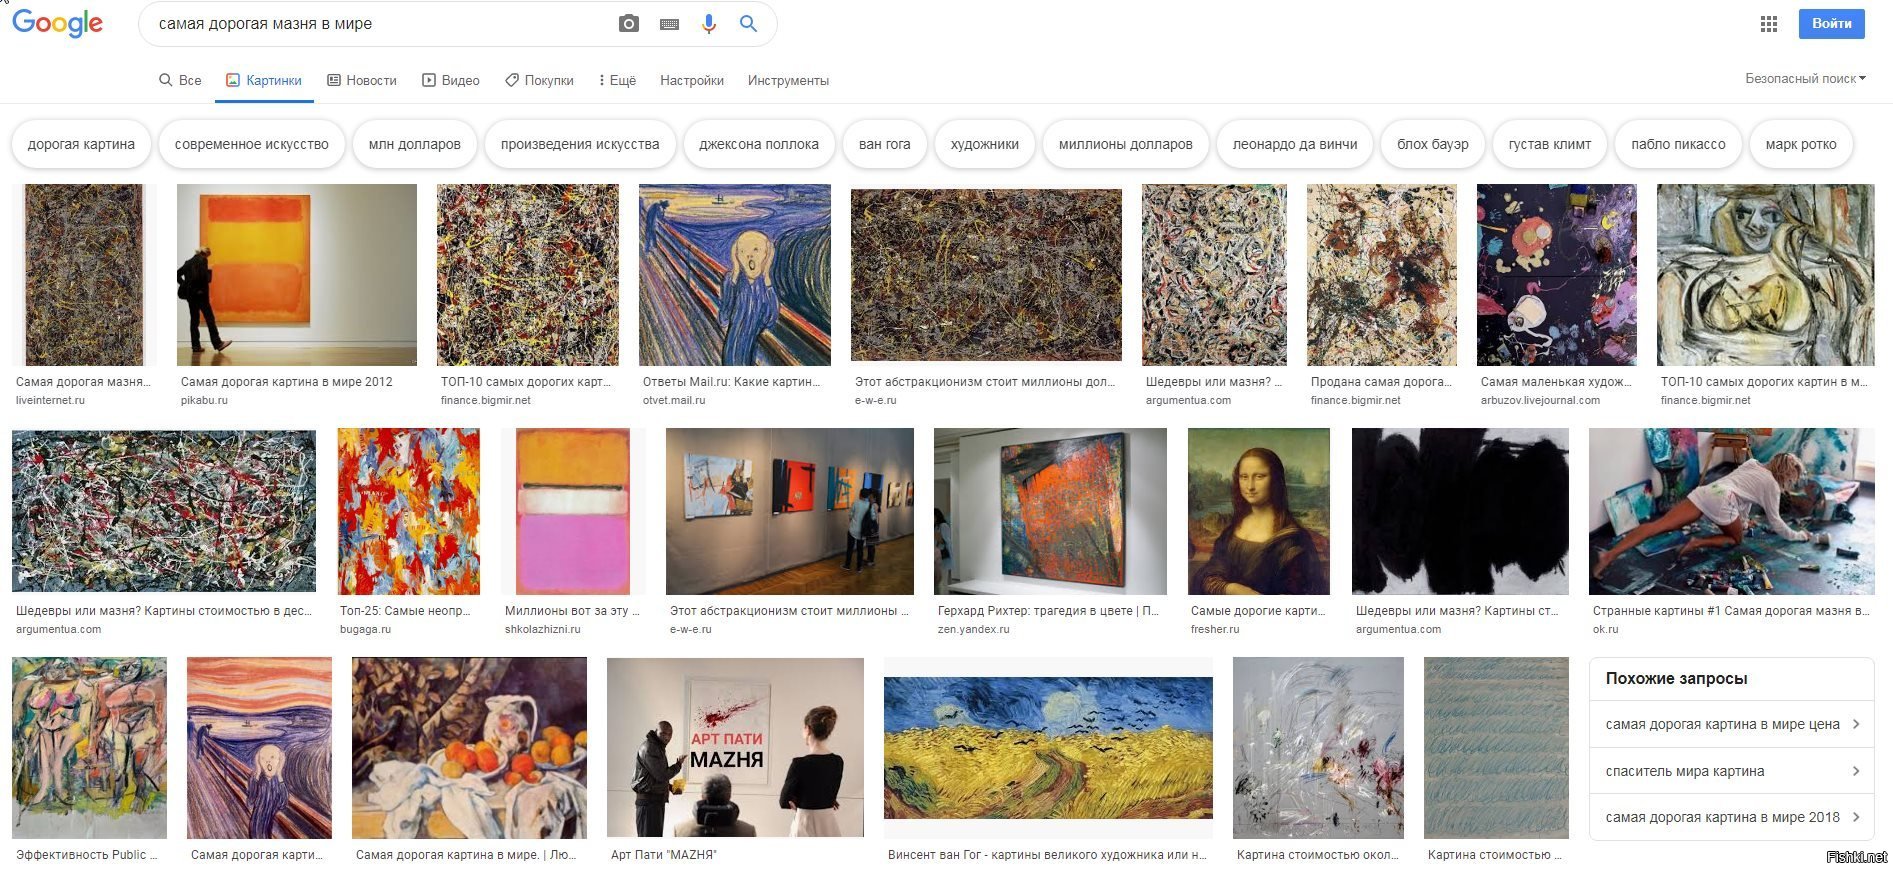Click the fresher.ru source text
This screenshot has width=1893, height=869.
[1215, 630]
